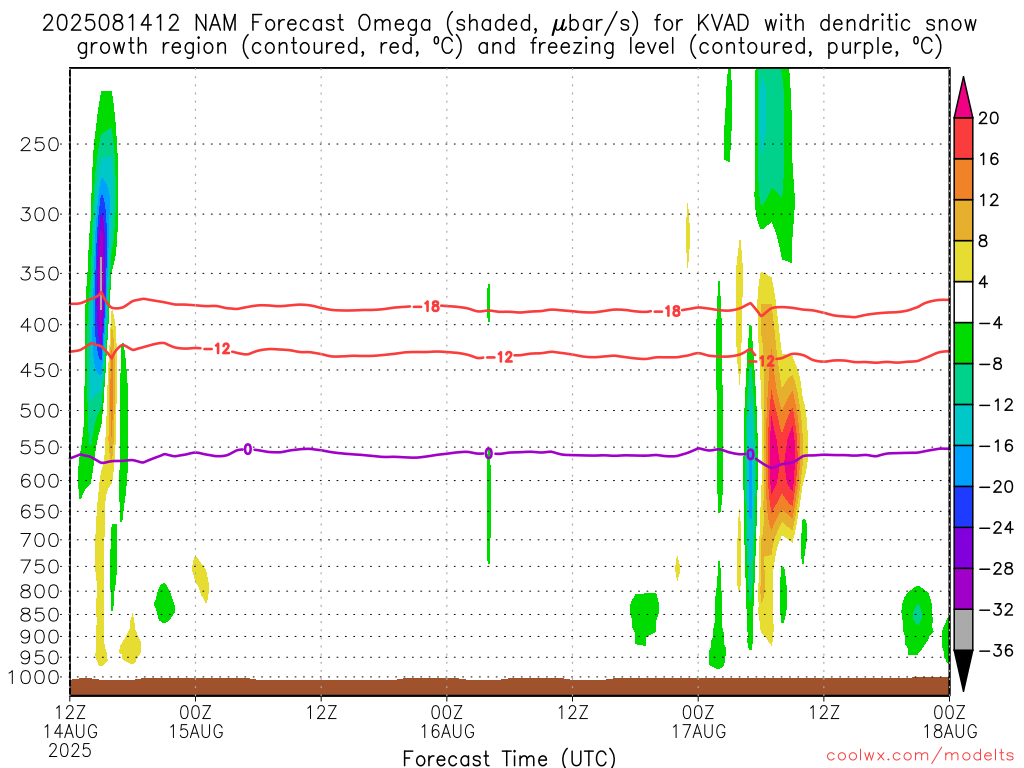Click the colorbar label 20
Viewport: 1024px width, 768px height.
pyautogui.click(x=989, y=118)
